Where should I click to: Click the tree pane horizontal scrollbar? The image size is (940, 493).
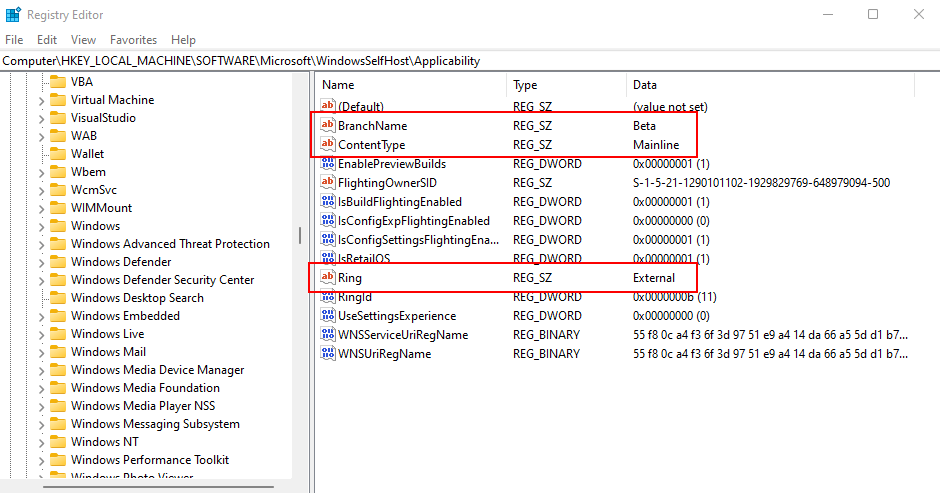158,486
